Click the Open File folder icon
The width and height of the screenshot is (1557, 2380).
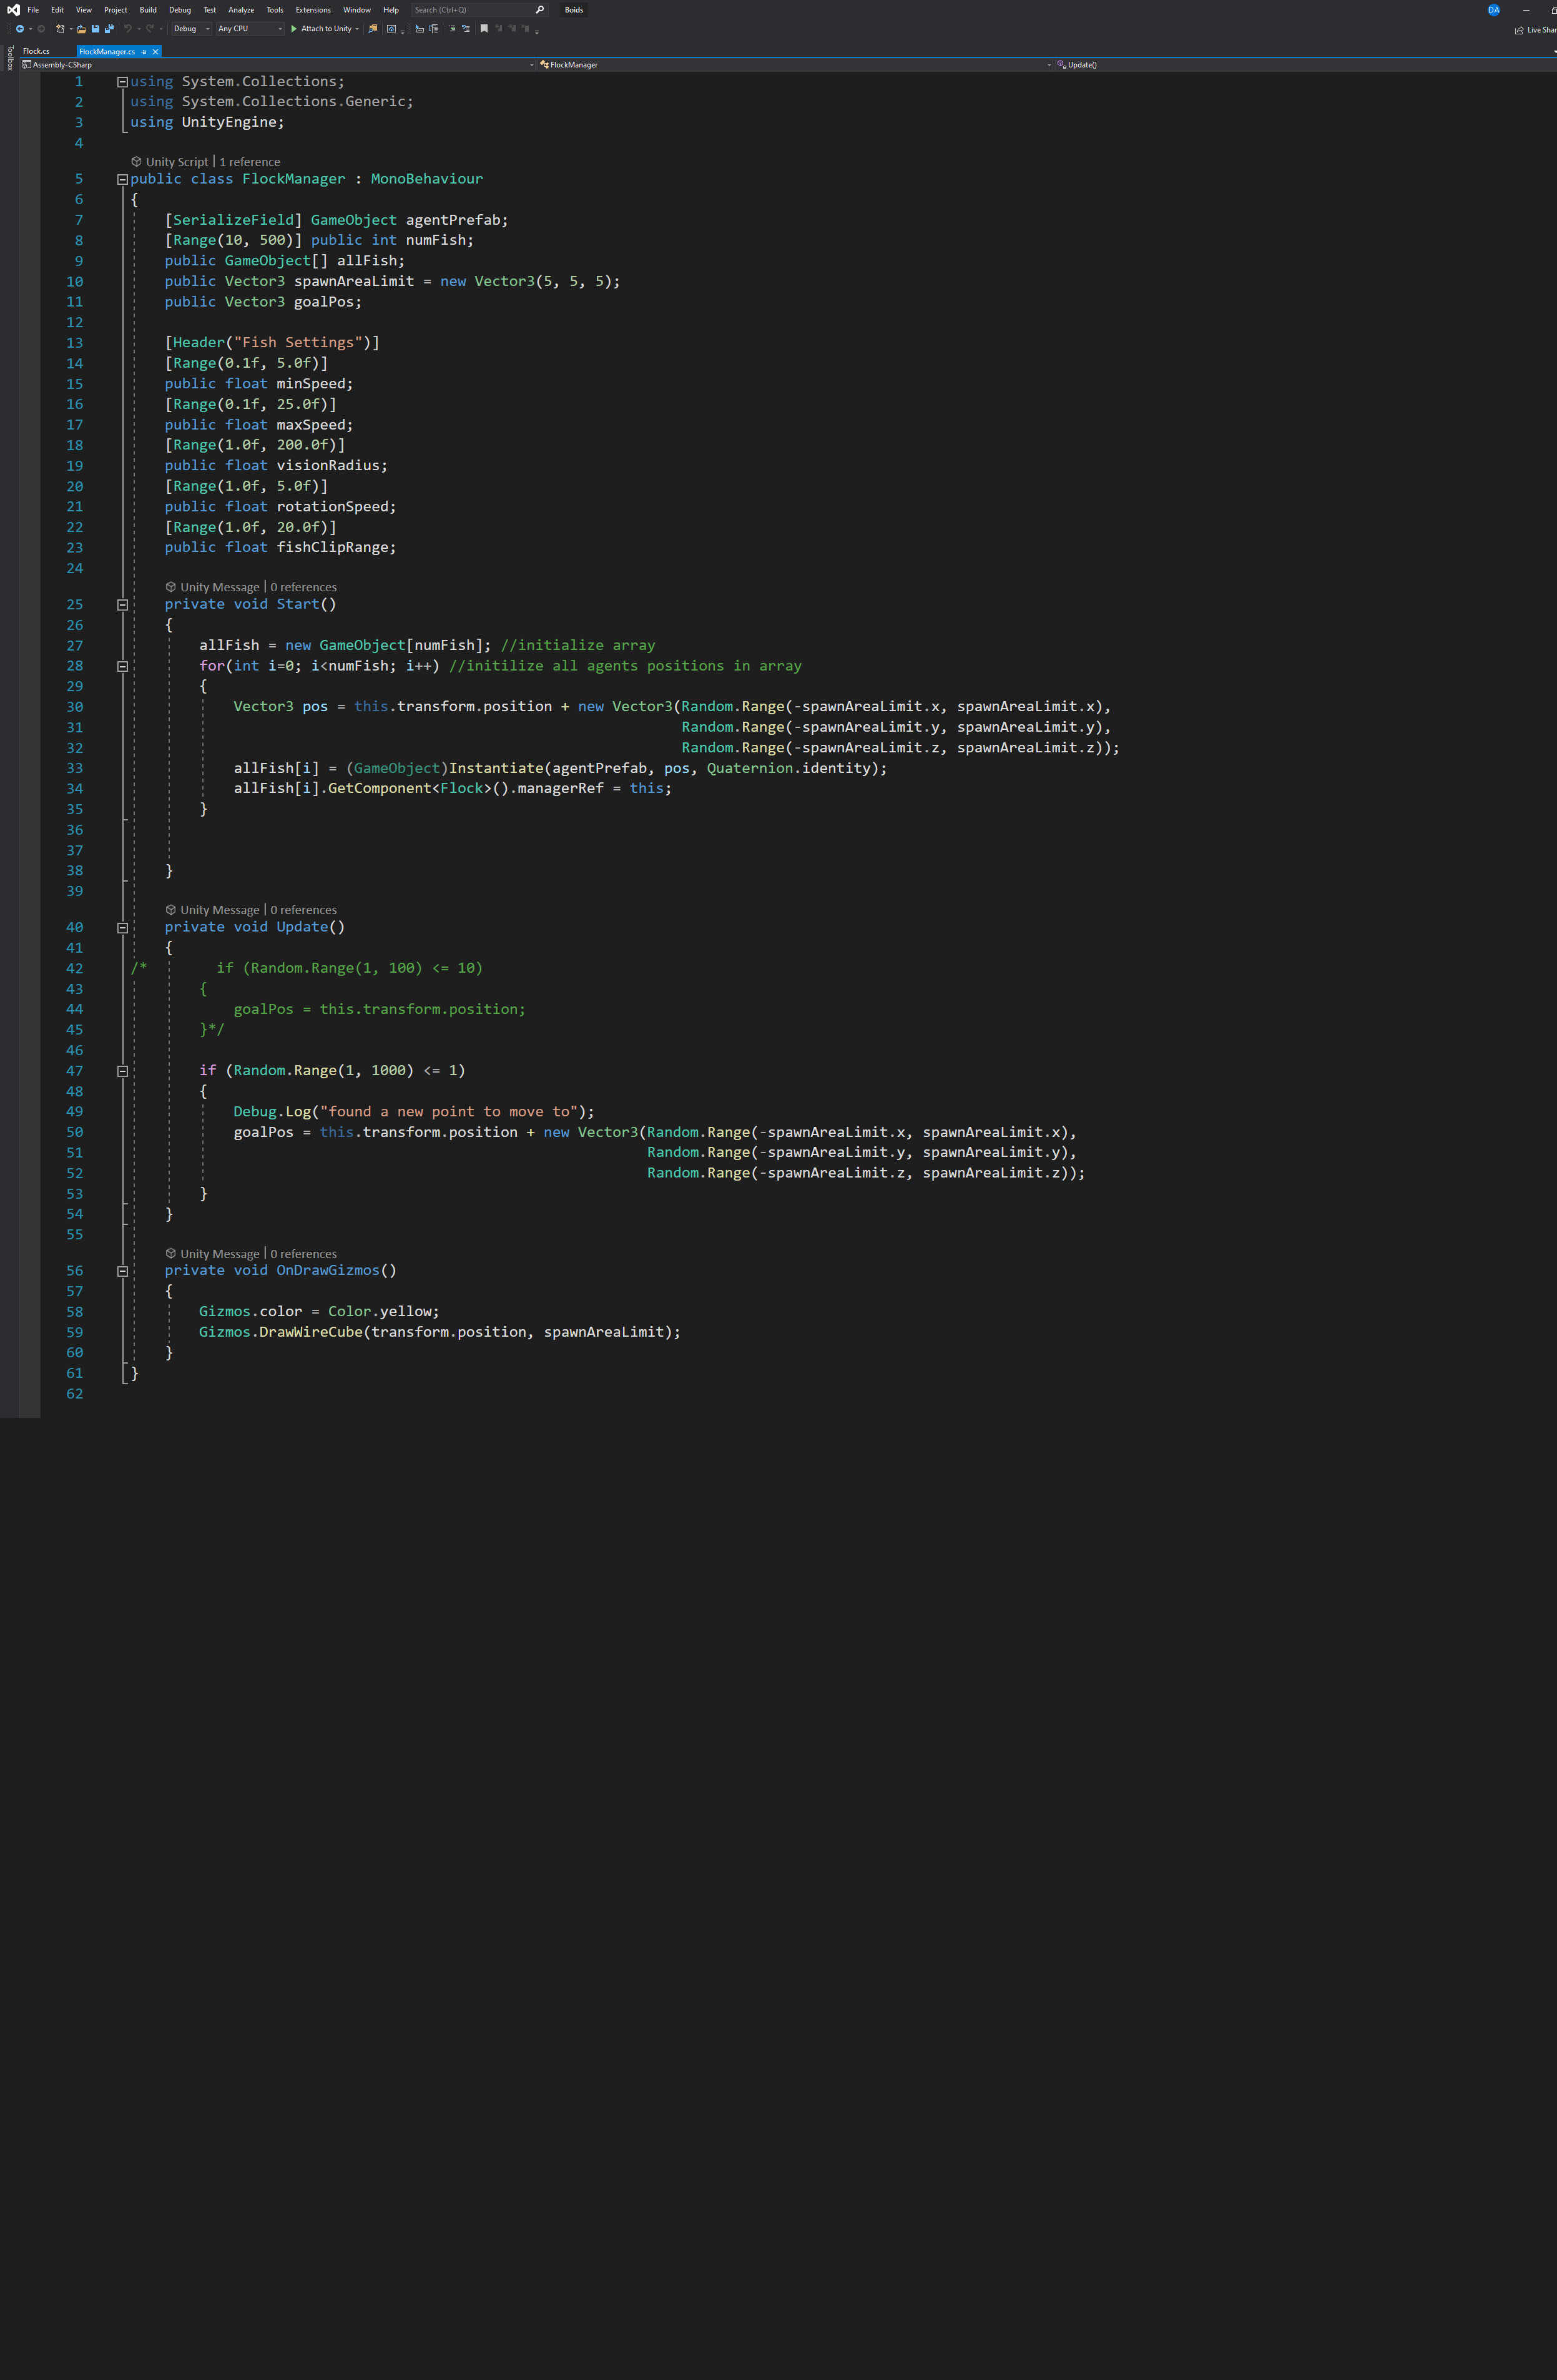(x=82, y=29)
